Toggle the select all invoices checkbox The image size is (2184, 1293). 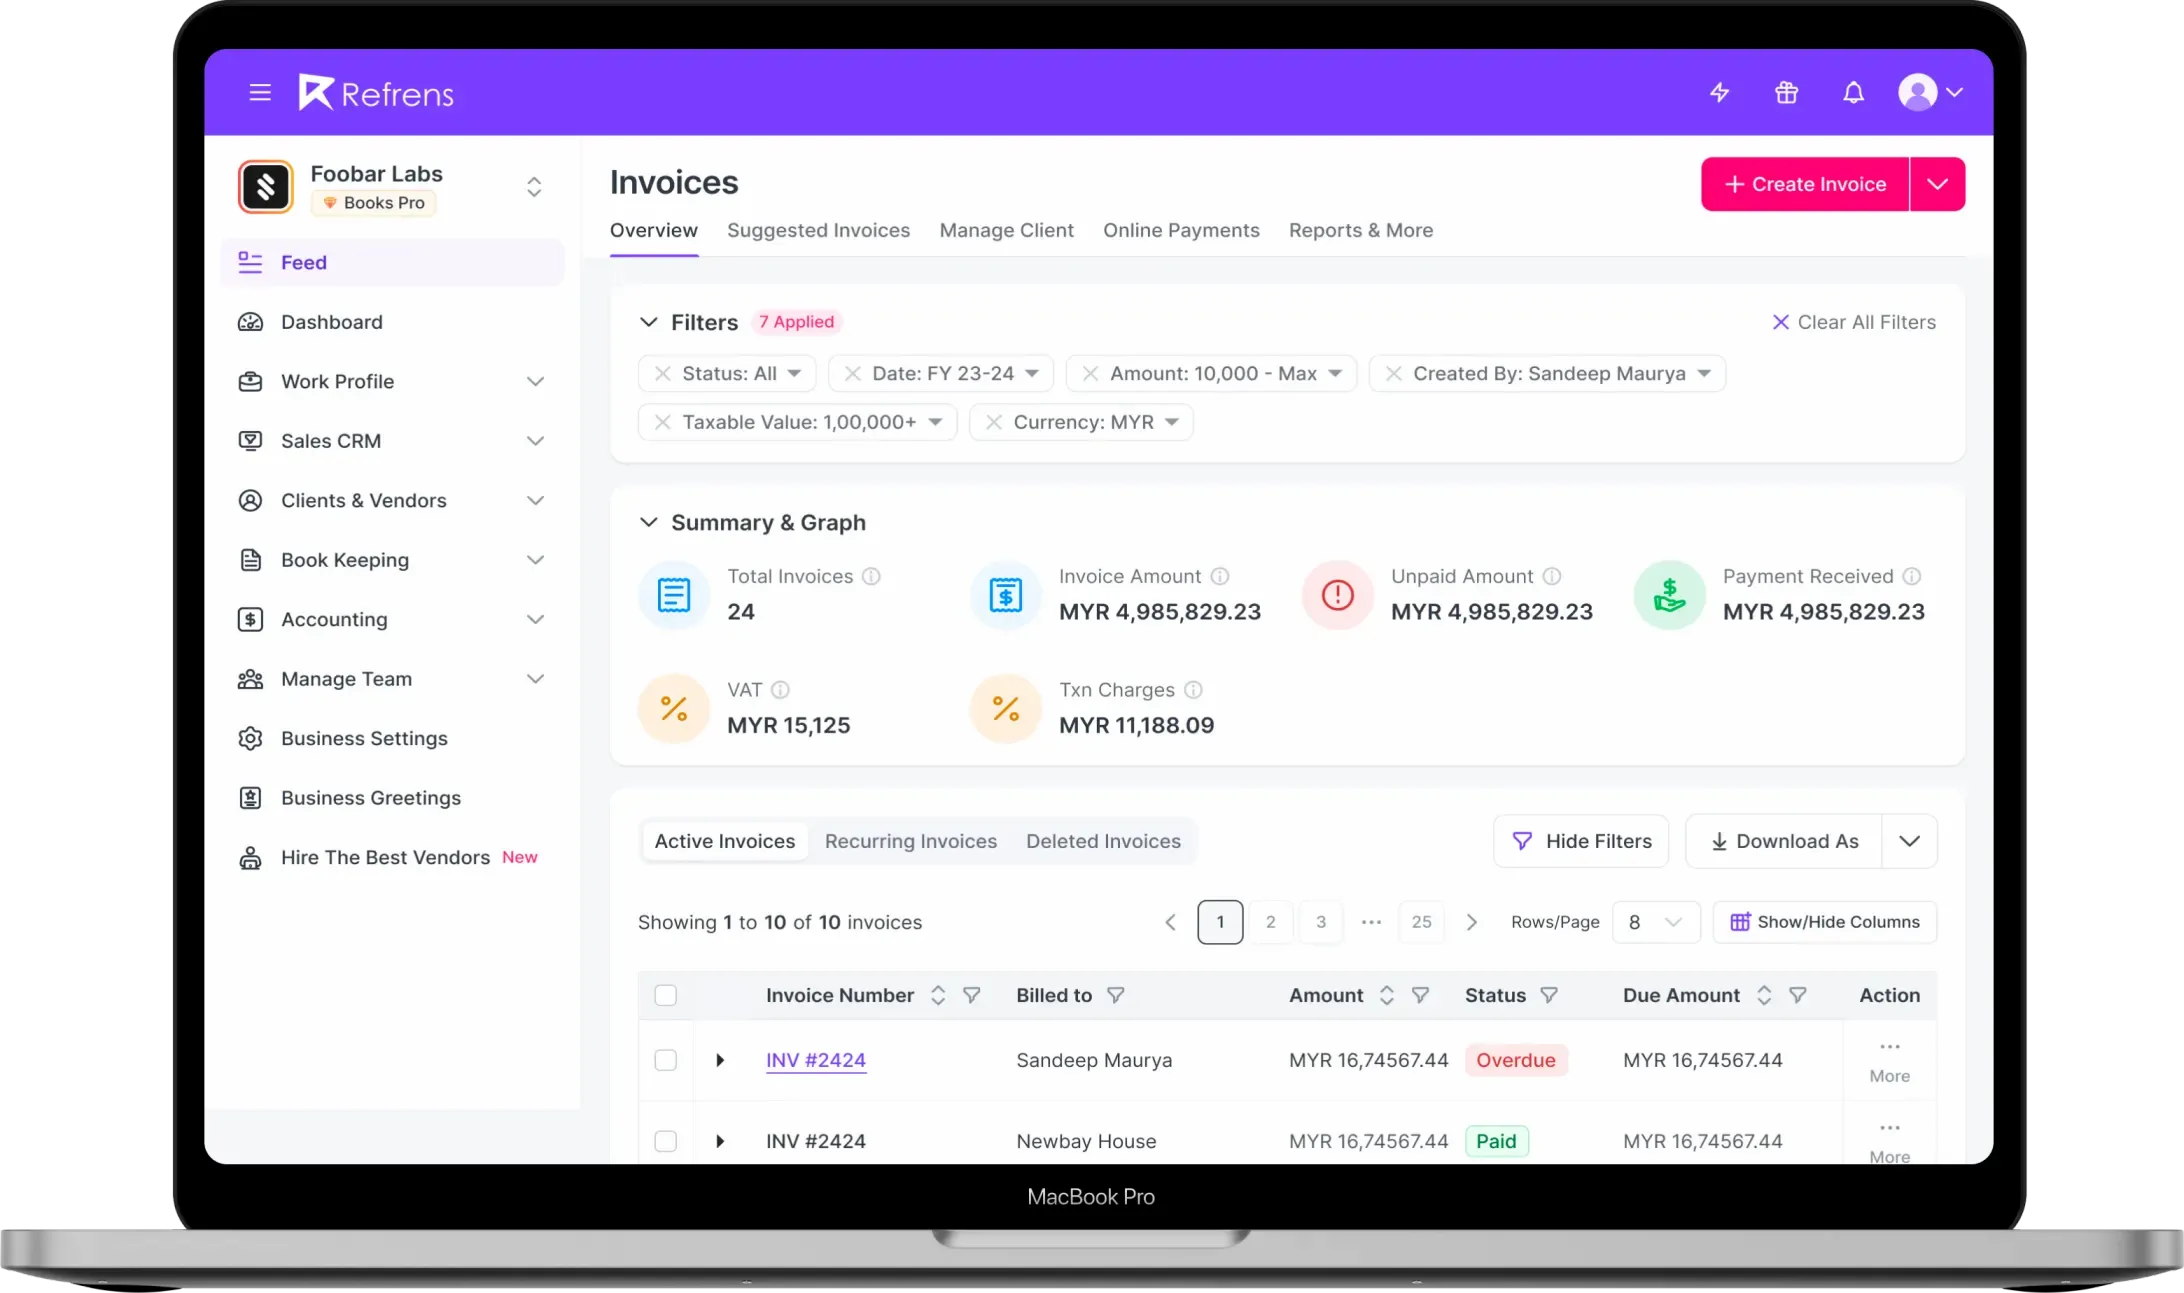click(x=665, y=994)
